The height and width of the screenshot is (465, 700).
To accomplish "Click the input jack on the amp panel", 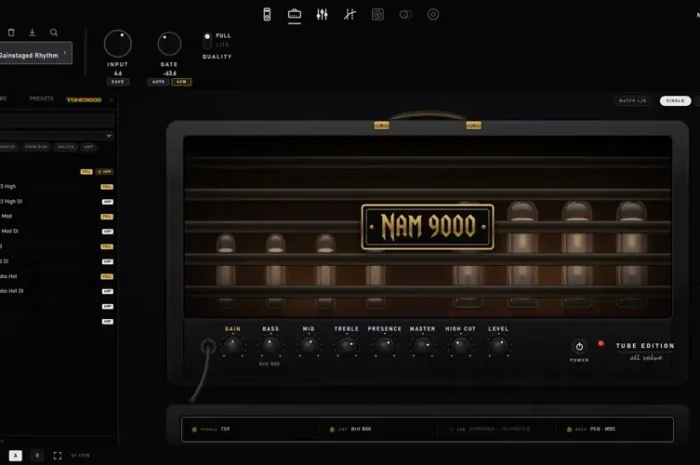I will [208, 346].
